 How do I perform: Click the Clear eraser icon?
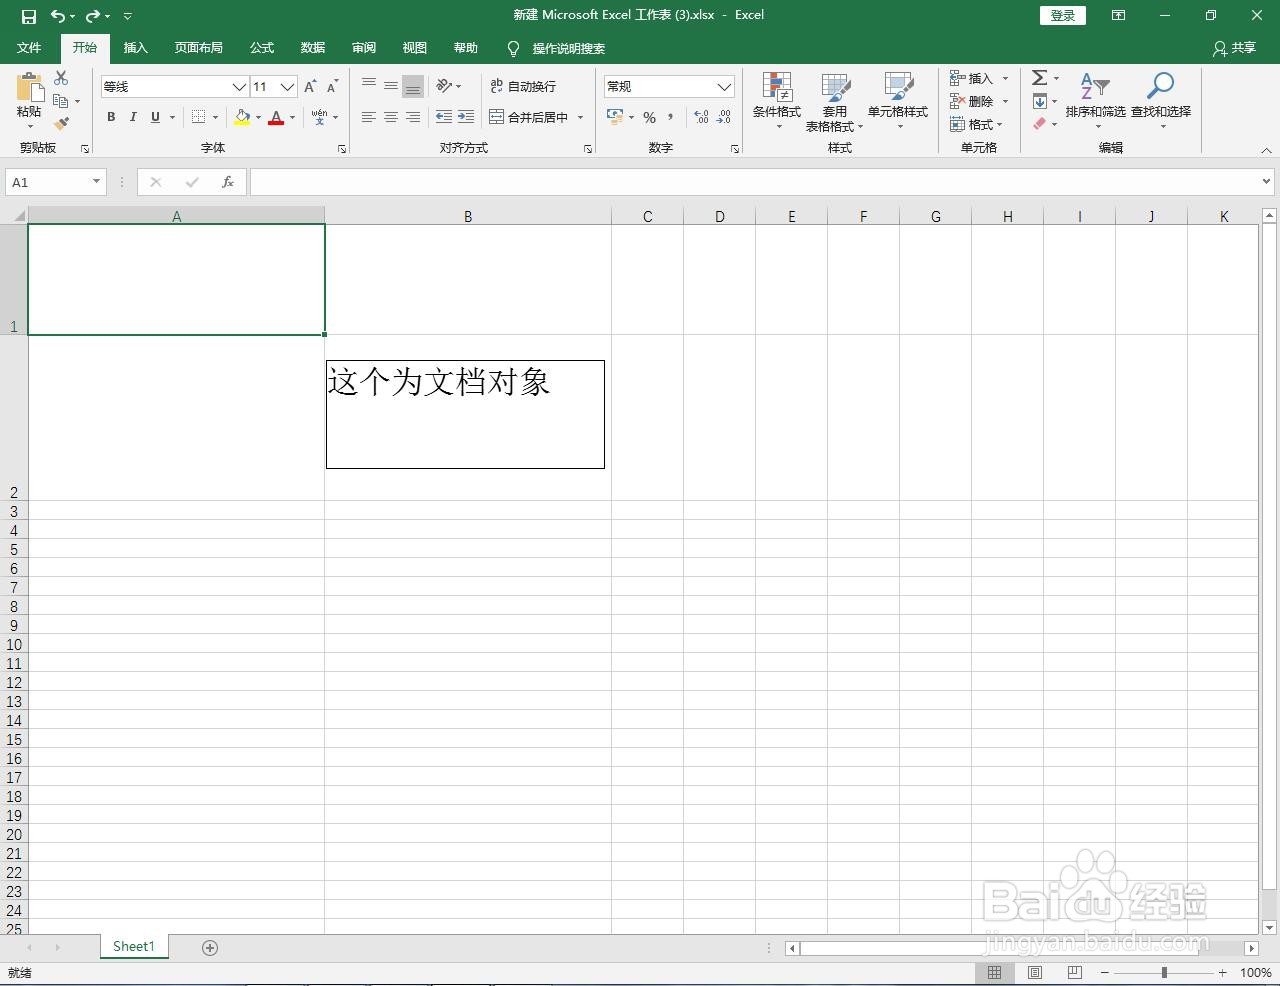tap(1039, 124)
